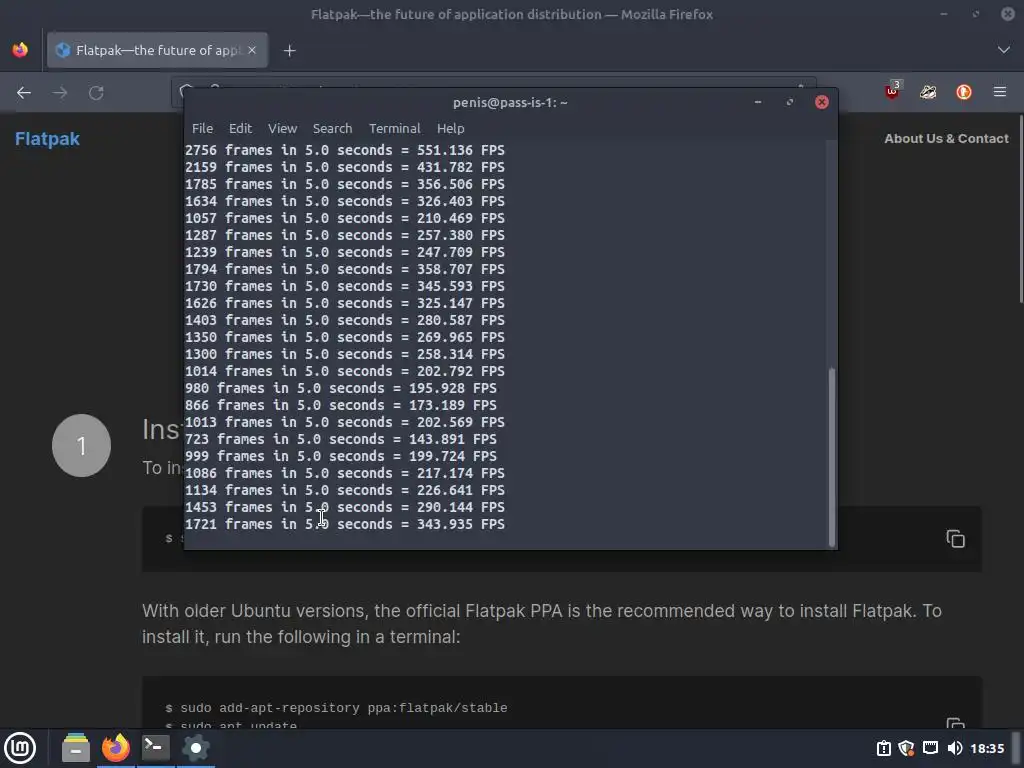Open the terminal View menu
This screenshot has height=768, width=1024.
tap(282, 129)
